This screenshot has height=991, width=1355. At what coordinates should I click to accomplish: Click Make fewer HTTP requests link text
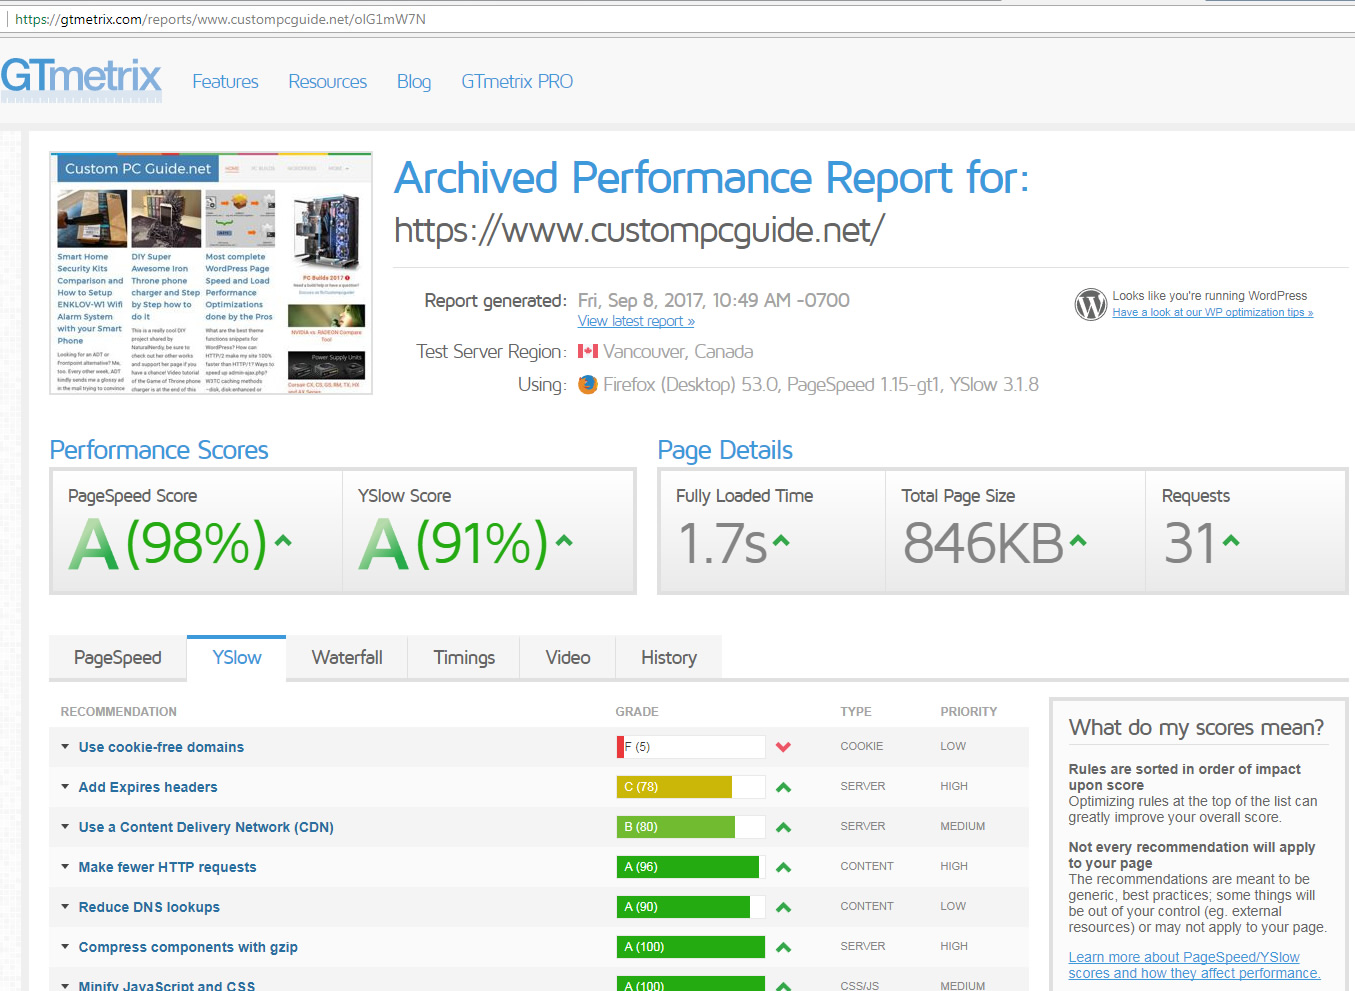(x=167, y=867)
